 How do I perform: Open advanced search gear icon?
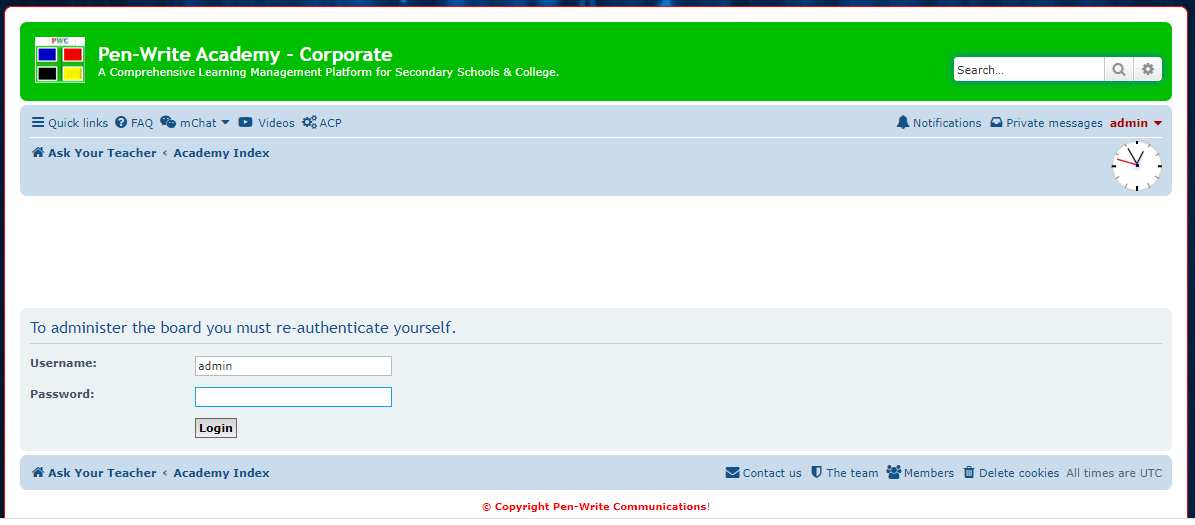point(1148,70)
